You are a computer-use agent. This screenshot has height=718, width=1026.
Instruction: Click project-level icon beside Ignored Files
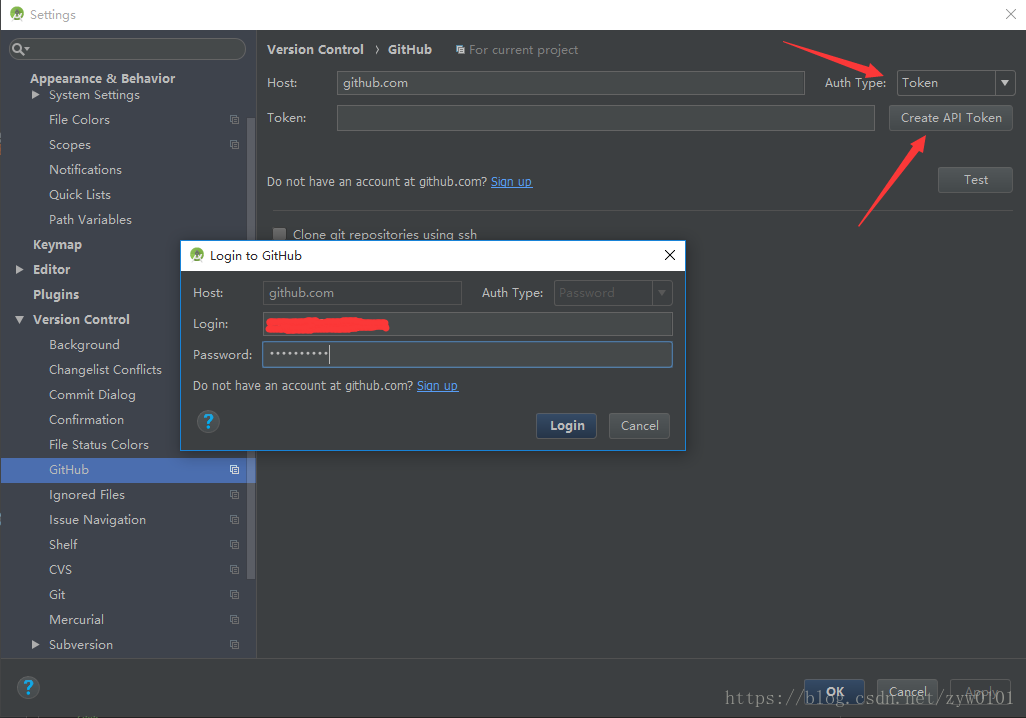234,495
